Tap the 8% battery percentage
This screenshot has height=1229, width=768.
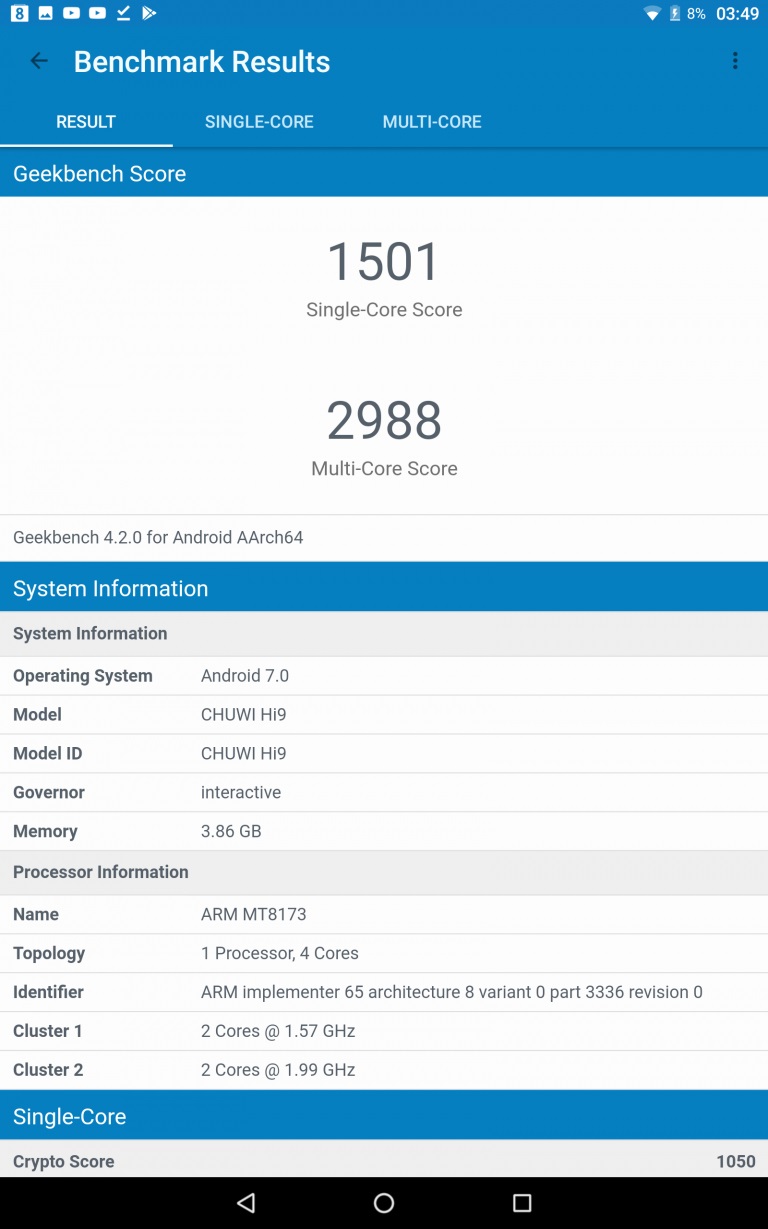pos(696,14)
